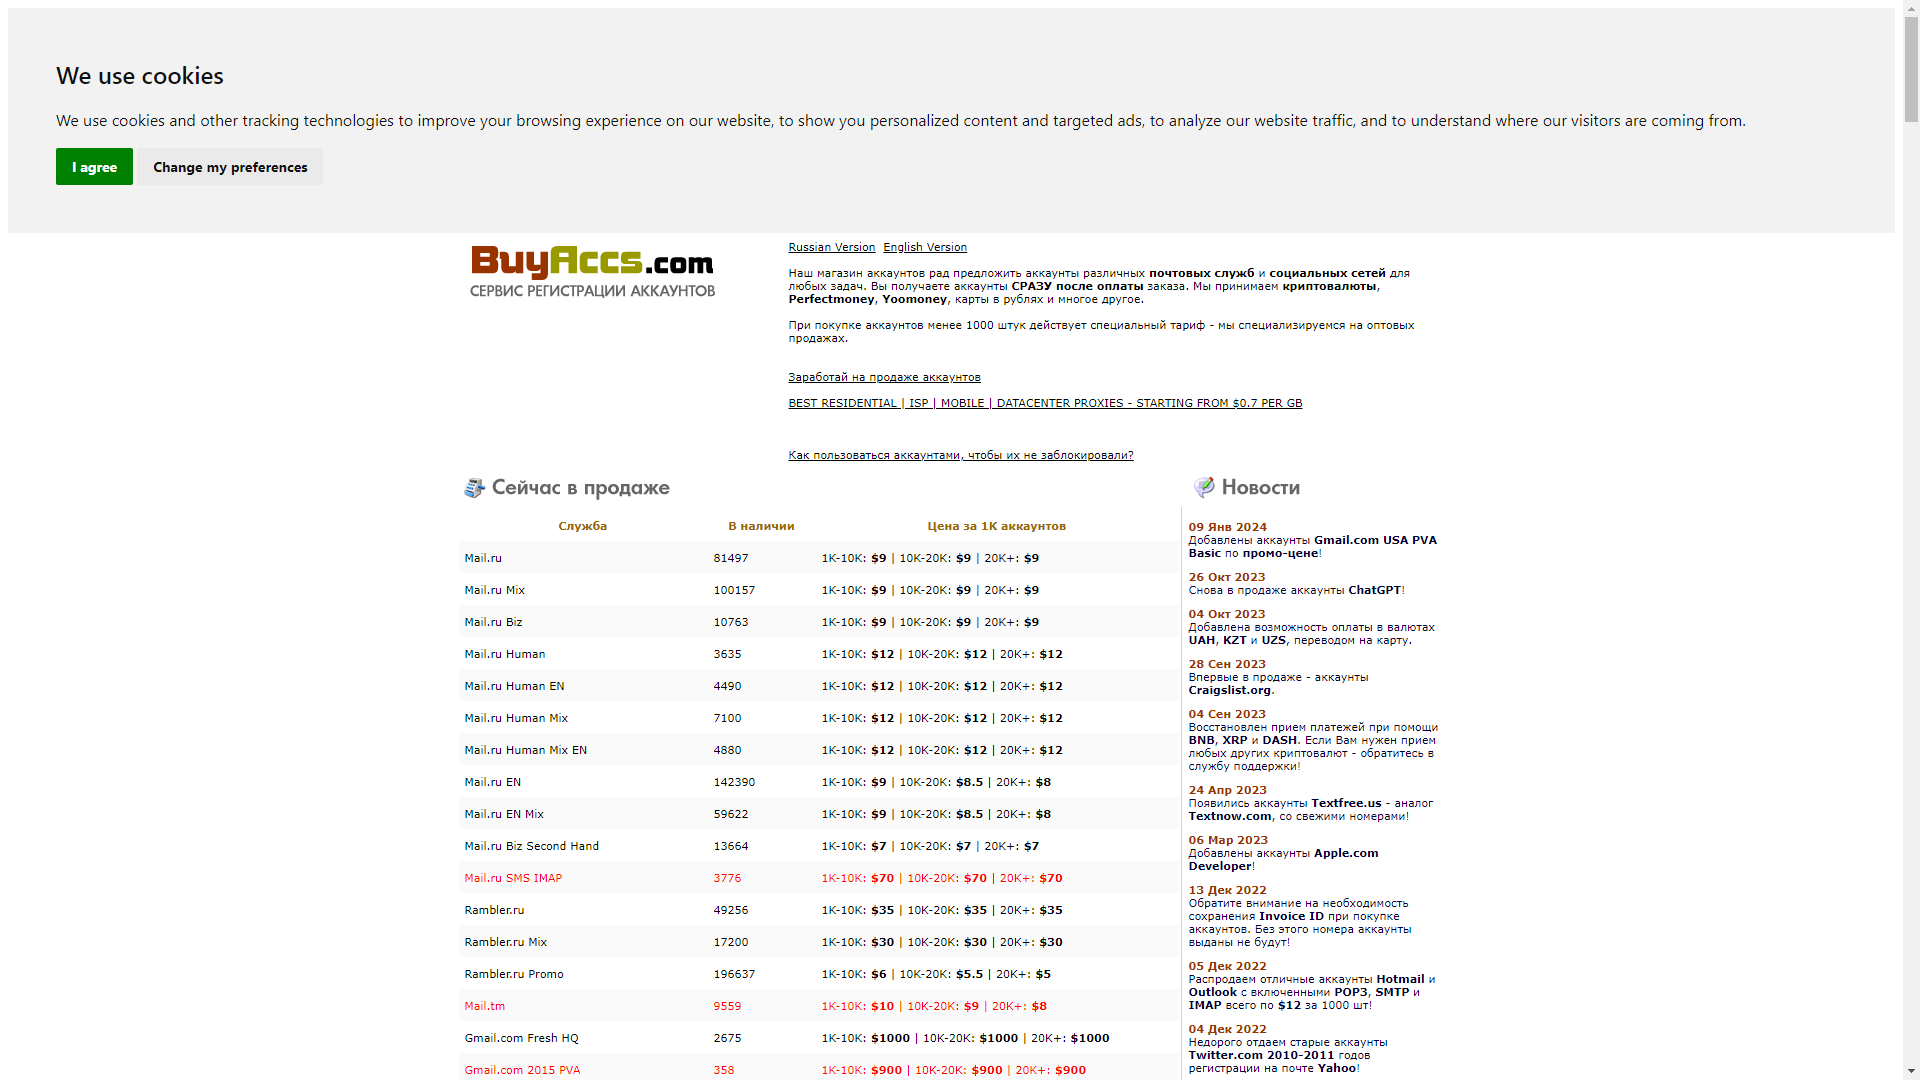Open the Rambler.ru account listing
The width and height of the screenshot is (1920, 1080).
494,910
